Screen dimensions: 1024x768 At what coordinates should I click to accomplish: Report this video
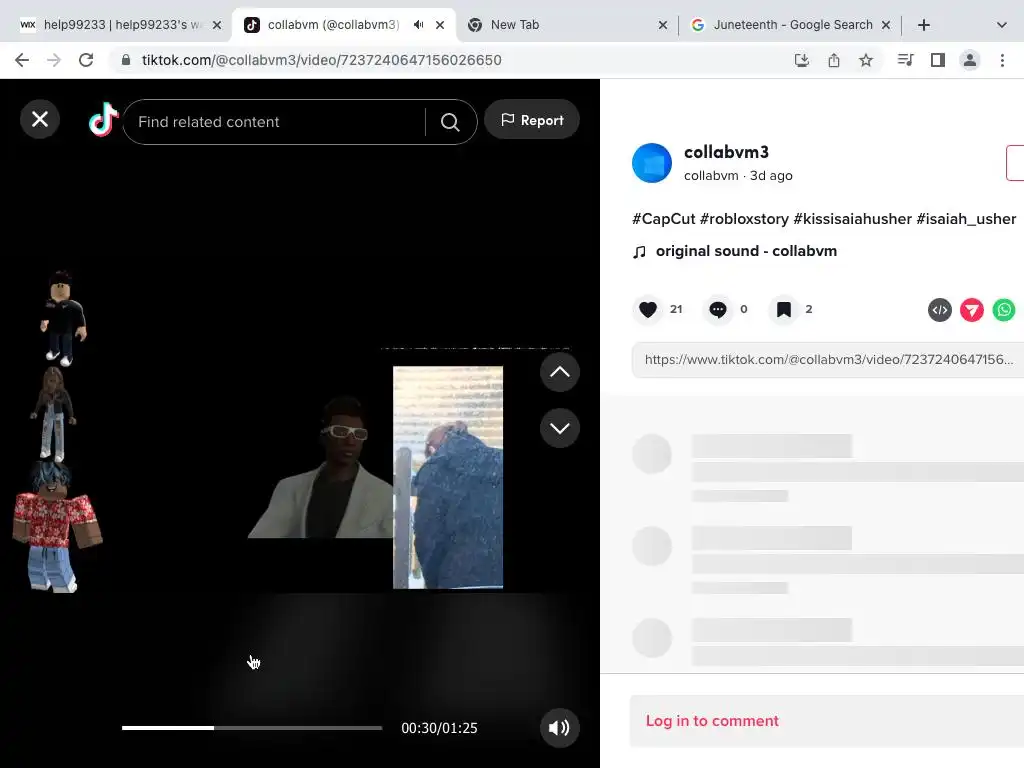[x=532, y=120]
